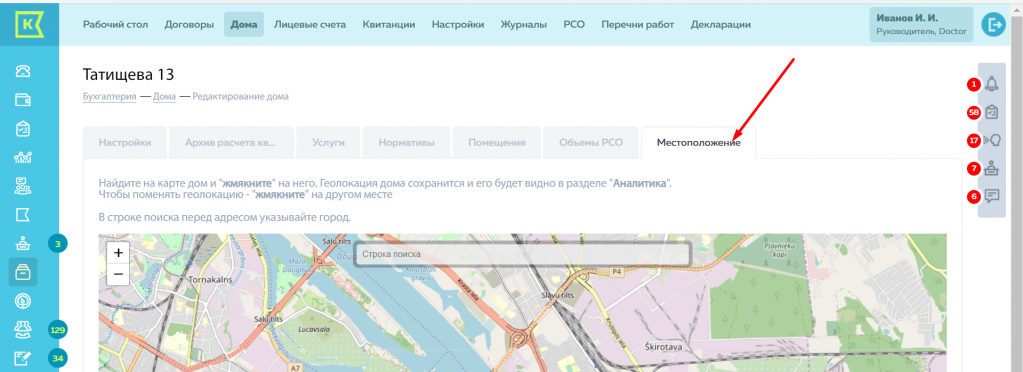
Task: Open the right panel tasks clipboard icon
Action: [x=992, y=112]
